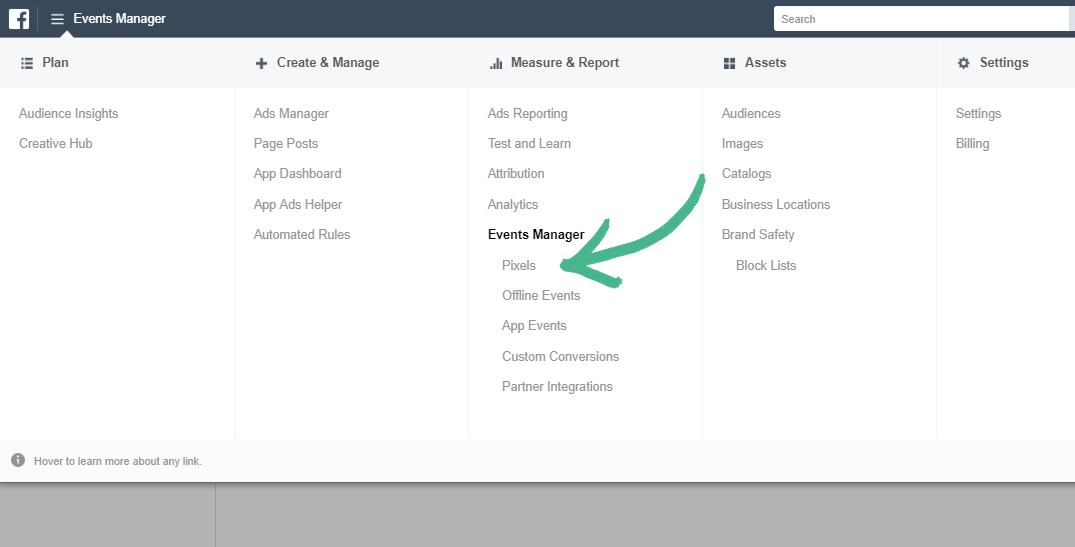
Task: Click into the Search field
Action: (x=920, y=19)
